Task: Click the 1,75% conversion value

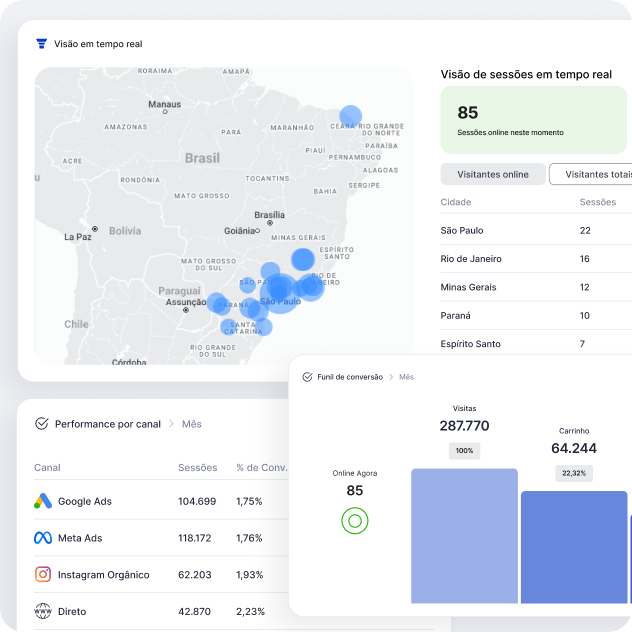Action: 249,501
